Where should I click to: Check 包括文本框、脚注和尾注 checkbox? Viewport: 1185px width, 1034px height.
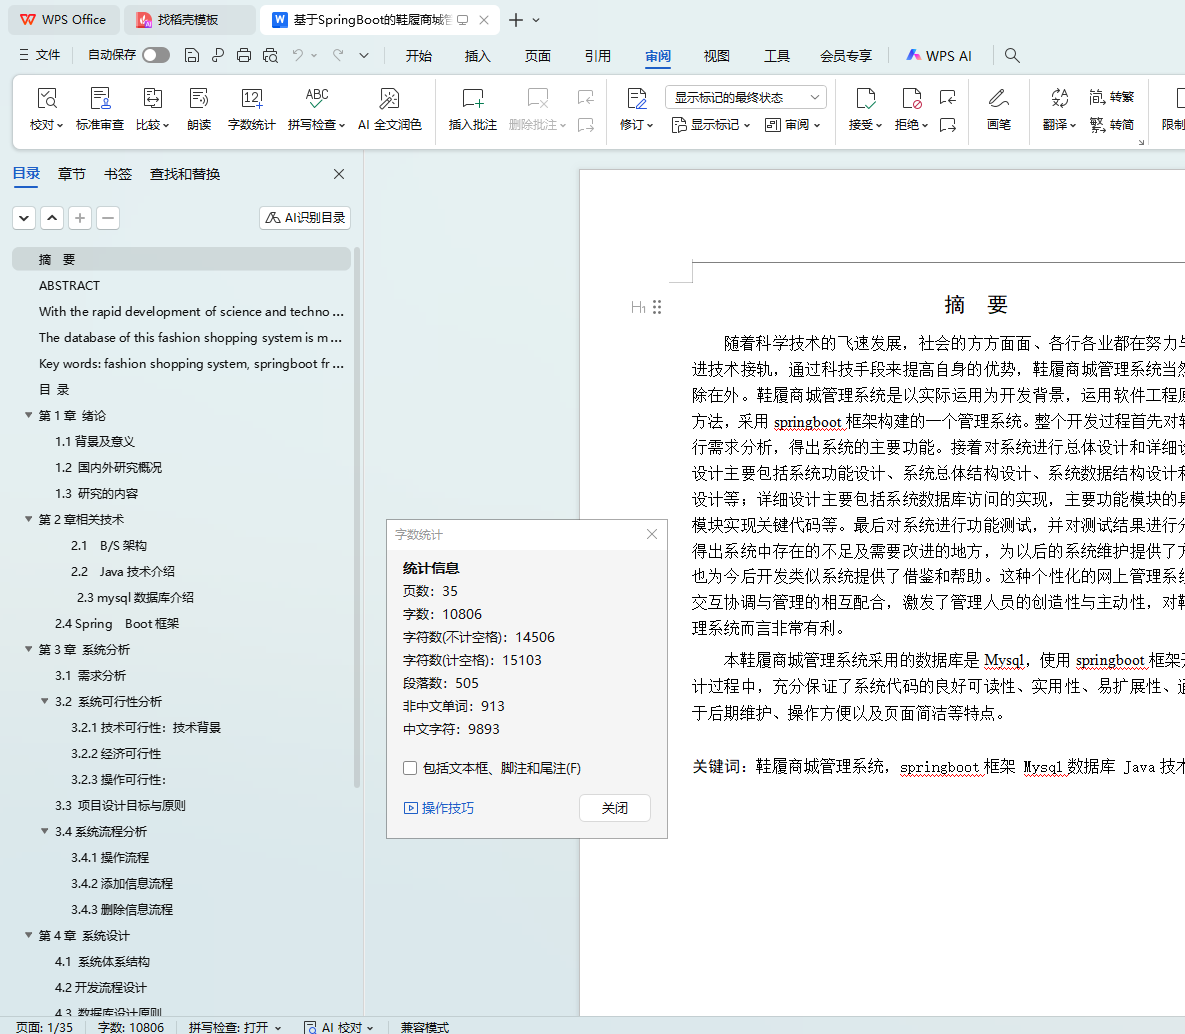coord(410,768)
